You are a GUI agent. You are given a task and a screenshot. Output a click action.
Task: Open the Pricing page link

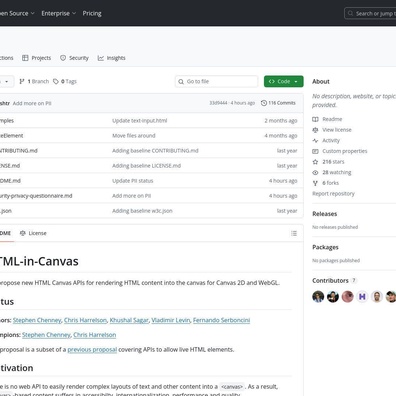(92, 13)
